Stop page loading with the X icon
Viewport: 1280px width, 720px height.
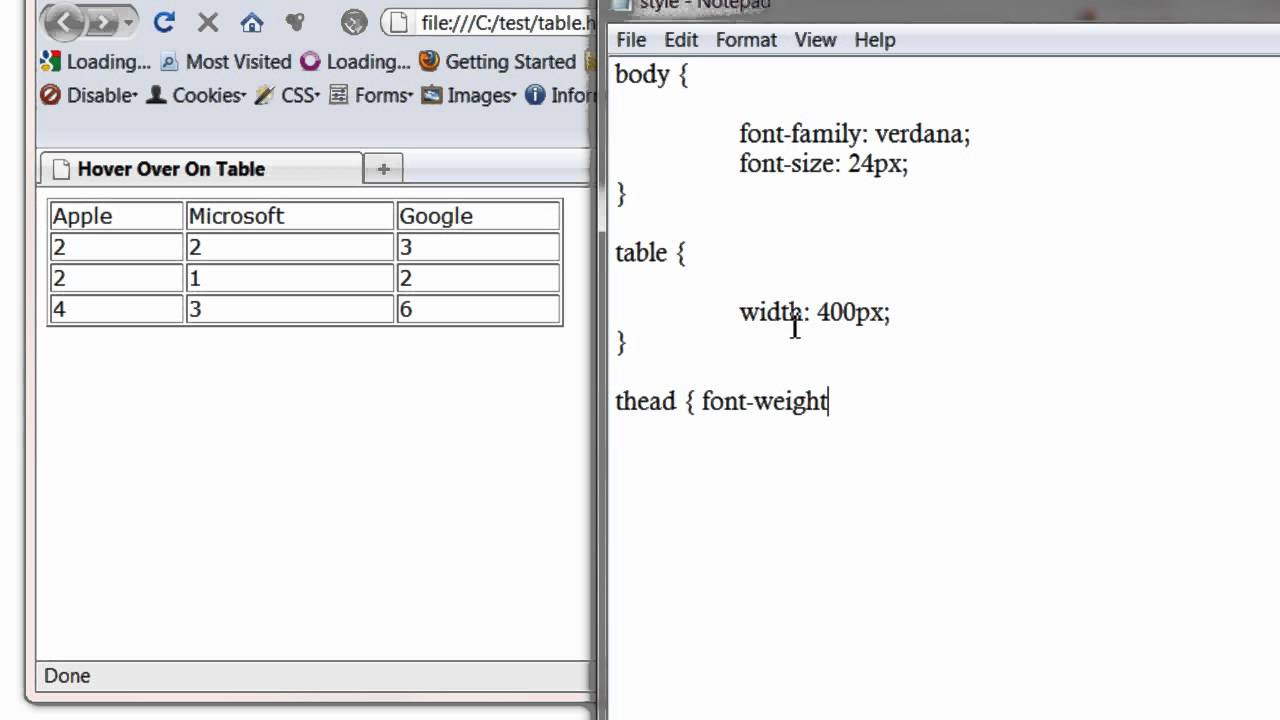(x=208, y=22)
